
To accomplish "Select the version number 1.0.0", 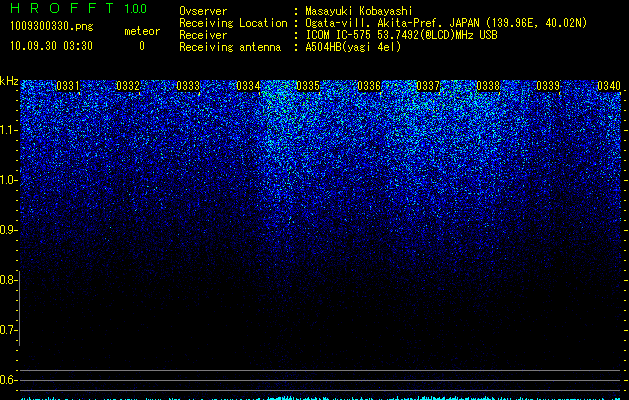I will tap(136, 9).
